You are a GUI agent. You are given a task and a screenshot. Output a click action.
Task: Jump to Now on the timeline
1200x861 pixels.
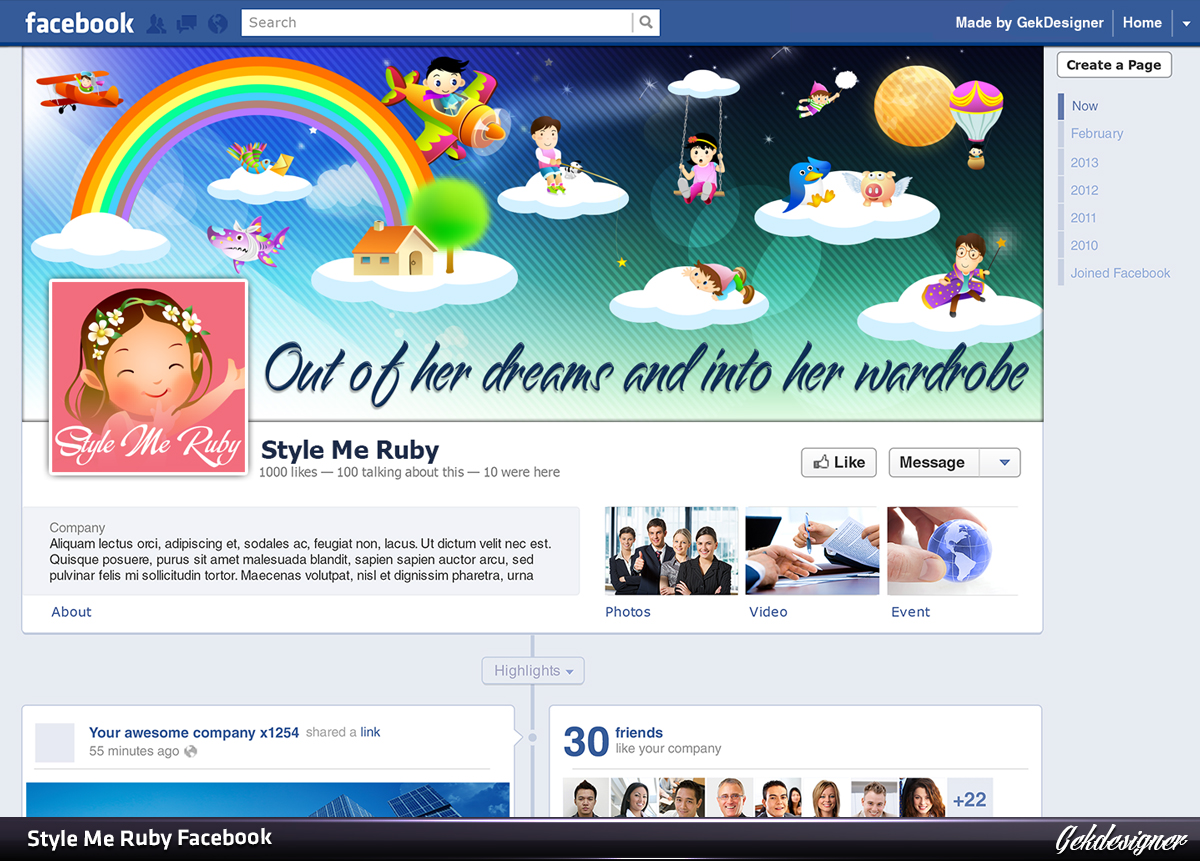[1085, 106]
